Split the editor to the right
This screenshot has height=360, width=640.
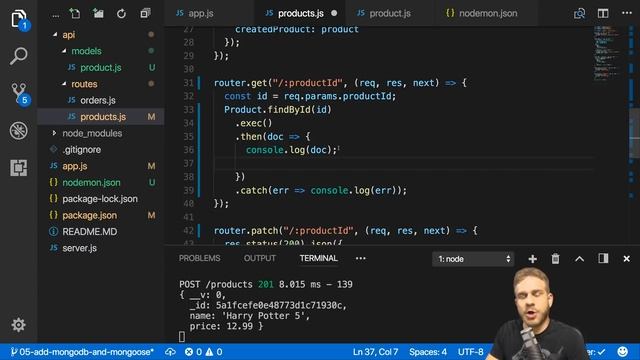point(603,13)
